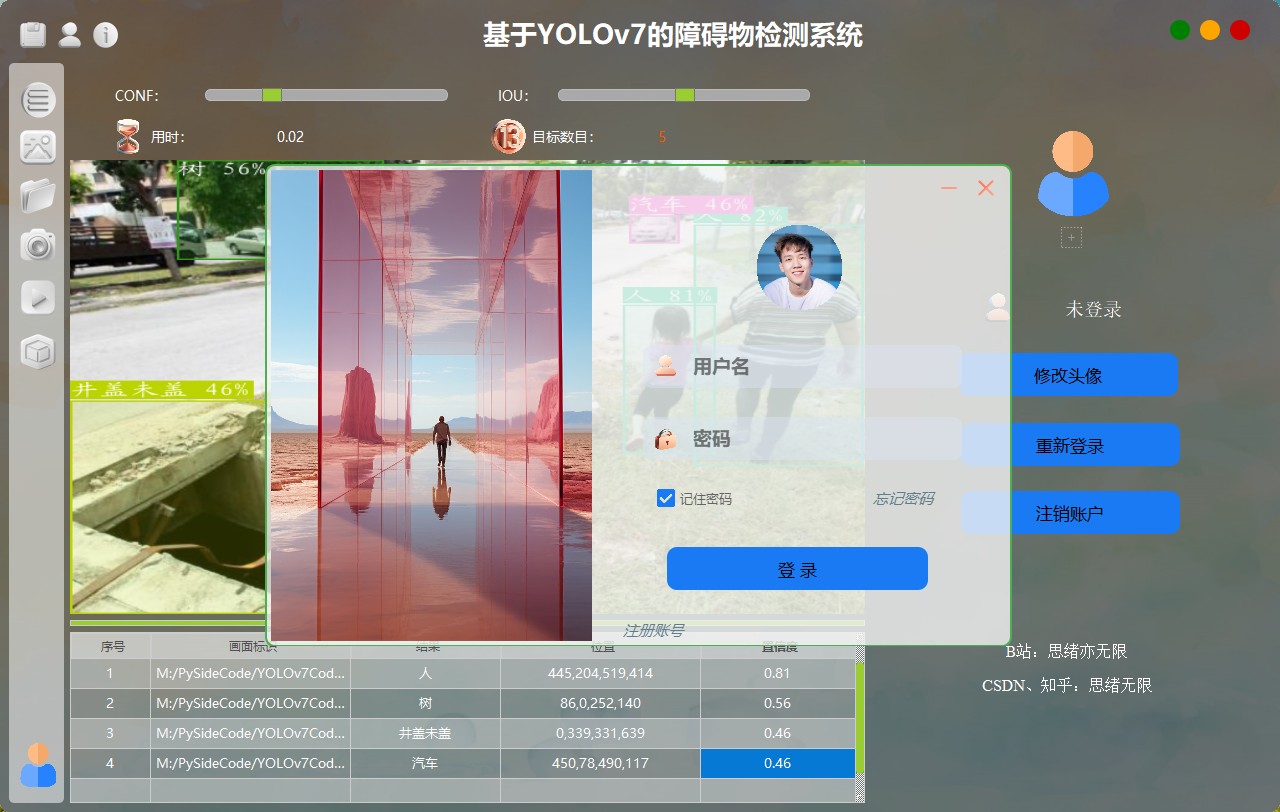Screen dimensions: 1280x812
Task: Click the username person icon in login form
Action: 666,366
